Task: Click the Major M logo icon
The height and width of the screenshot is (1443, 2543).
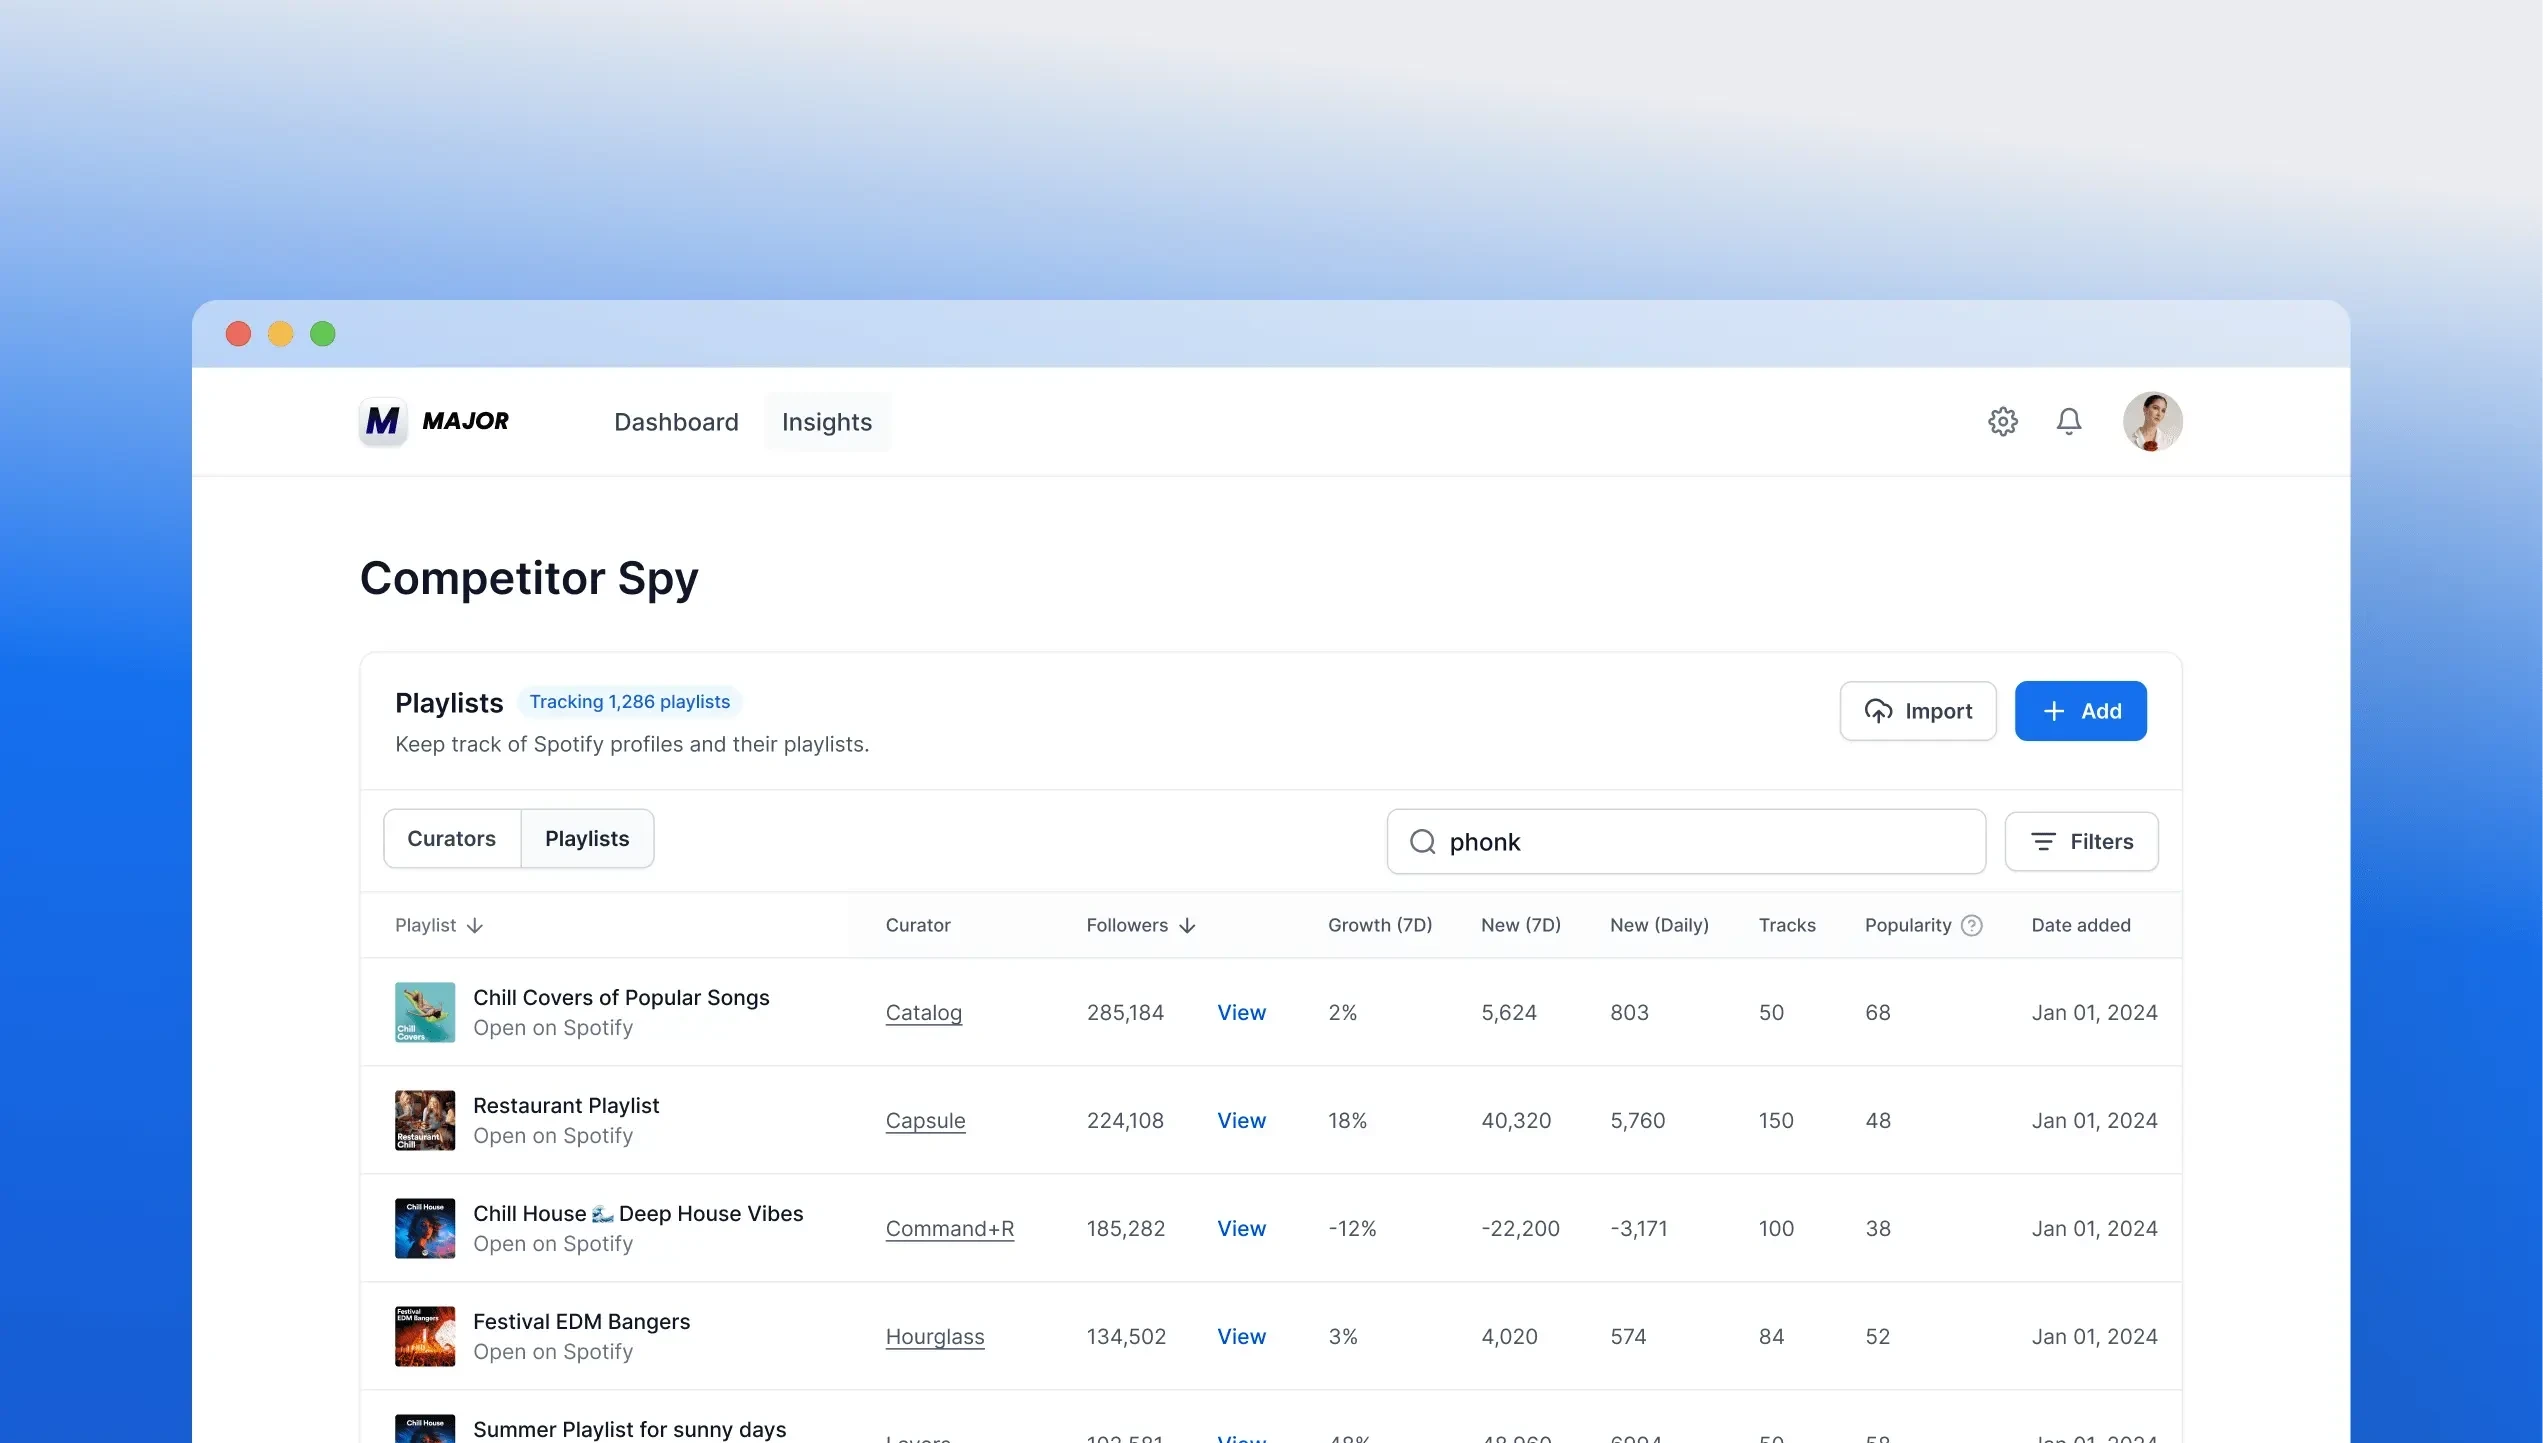Action: (383, 421)
